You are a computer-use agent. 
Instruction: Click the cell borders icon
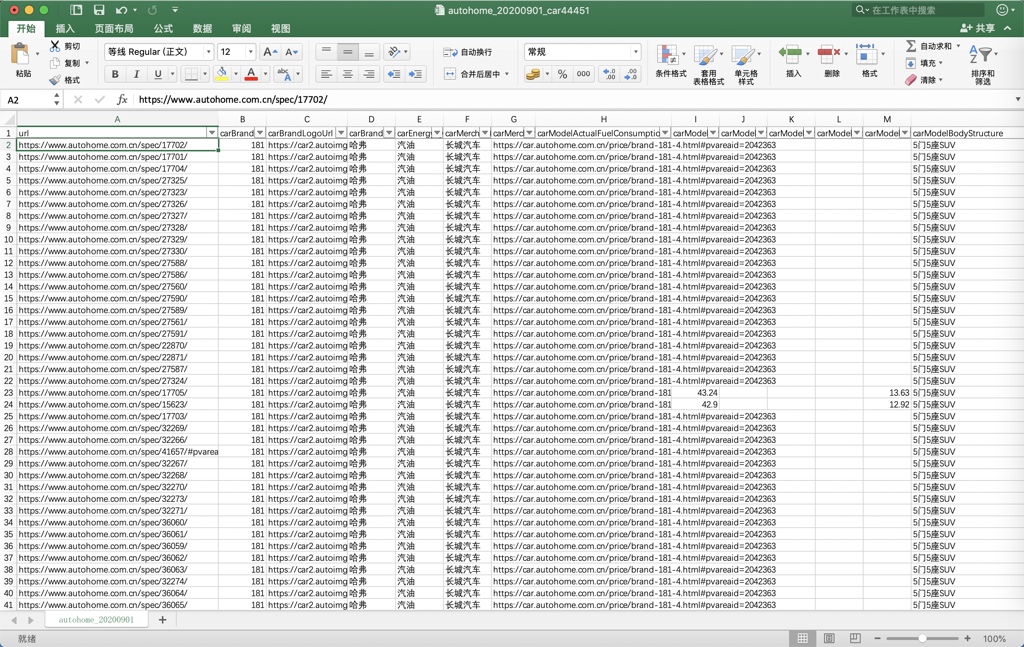coord(191,74)
